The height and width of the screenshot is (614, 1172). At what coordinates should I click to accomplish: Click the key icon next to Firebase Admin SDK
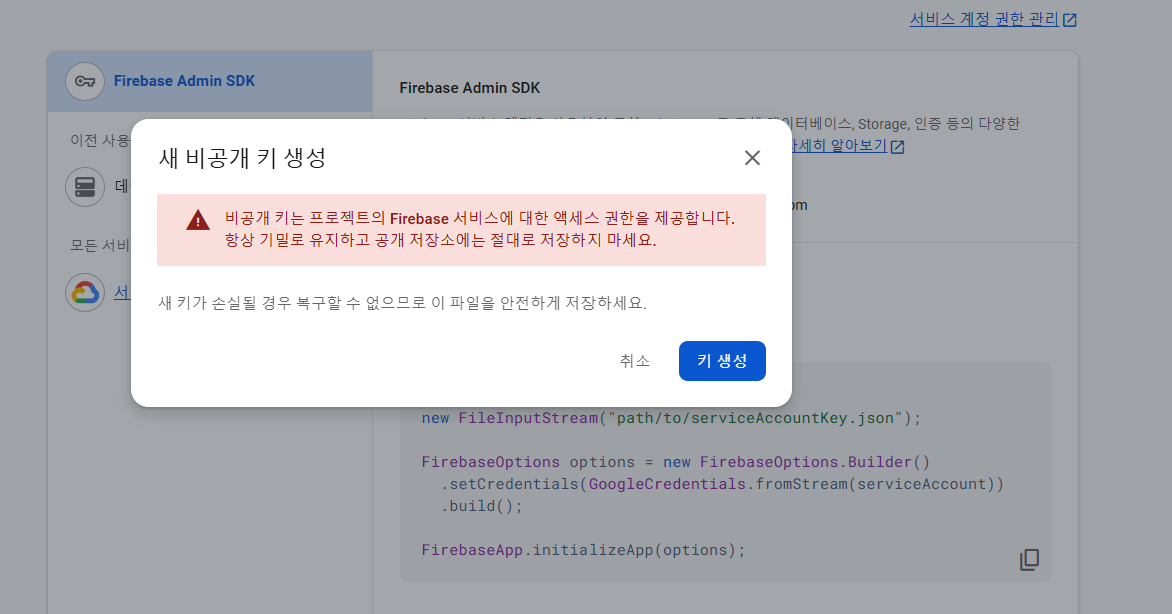tap(85, 82)
